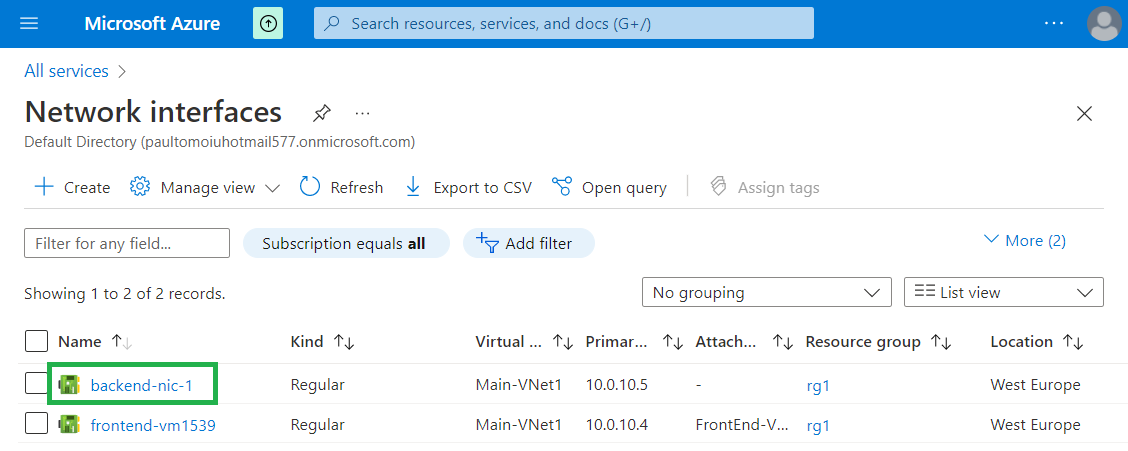Click the Subscription equals all filter
1128x451 pixels.
346,243
